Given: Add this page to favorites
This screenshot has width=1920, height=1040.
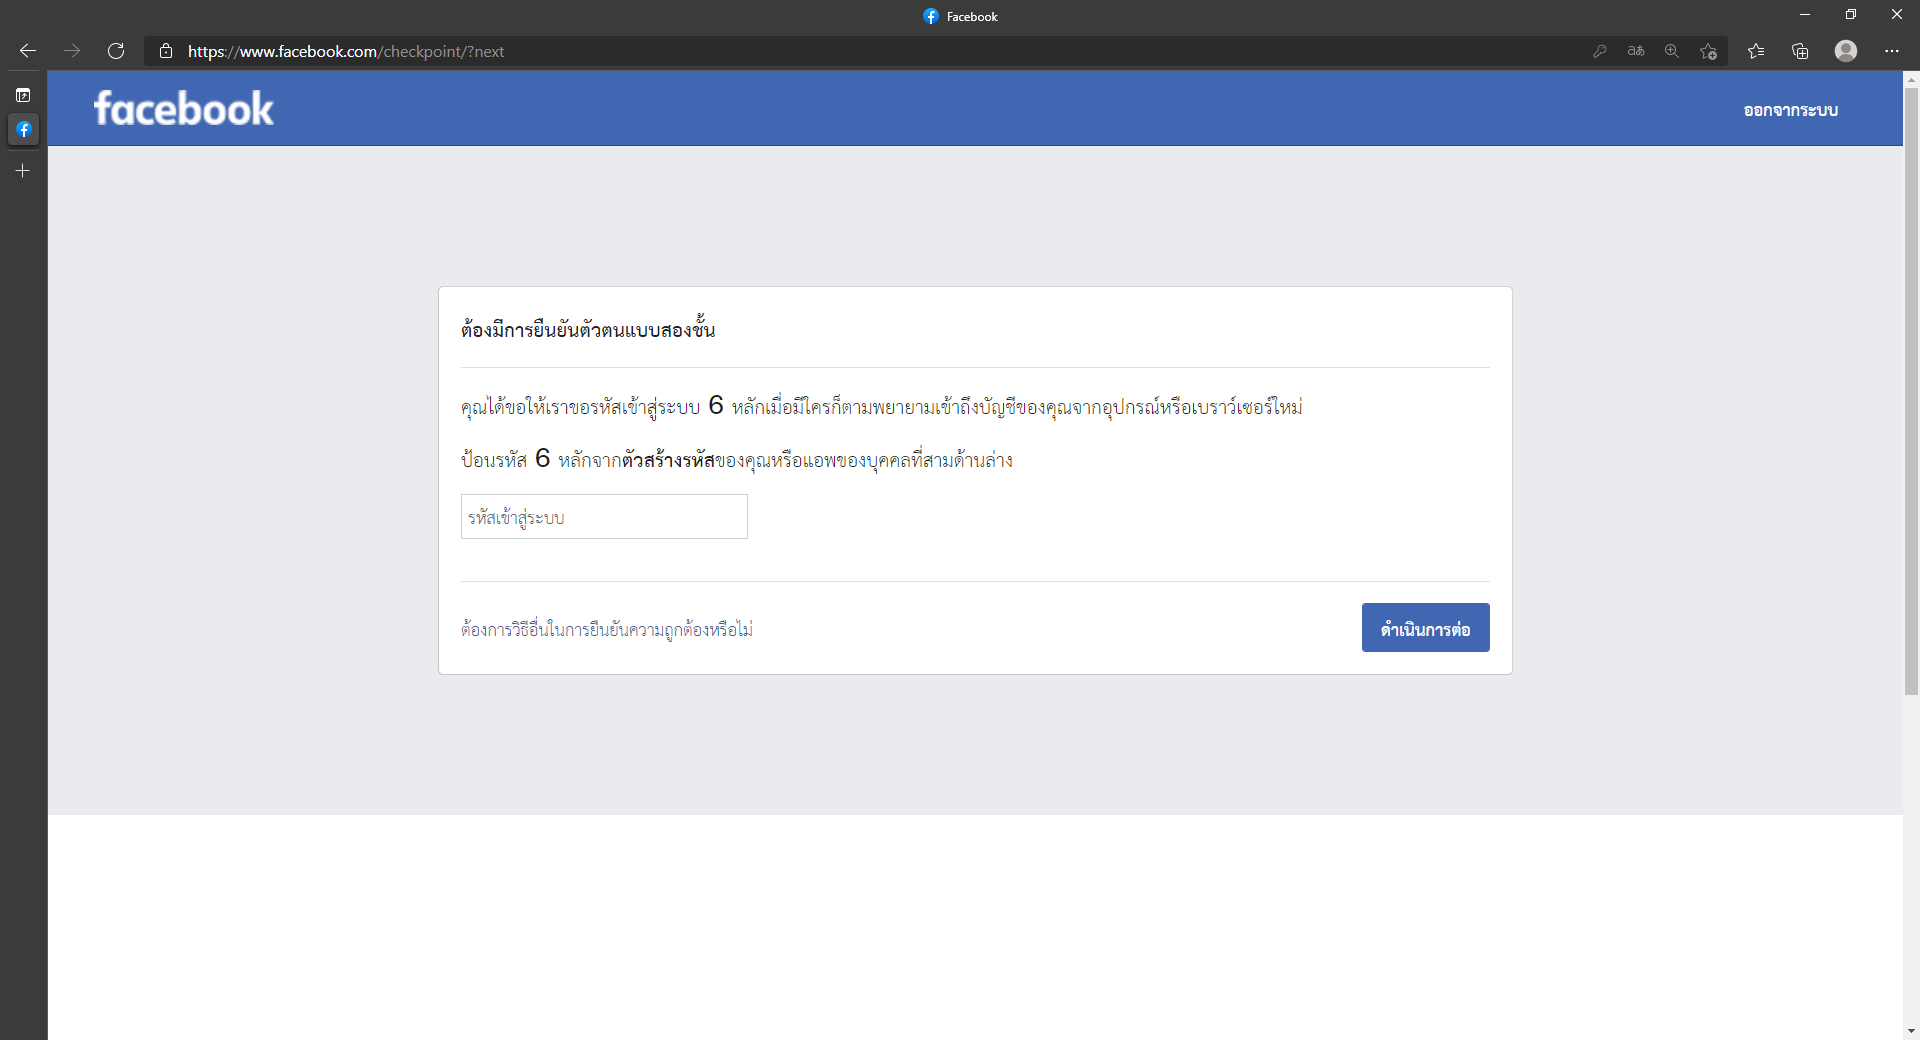Looking at the screenshot, I should (1708, 51).
